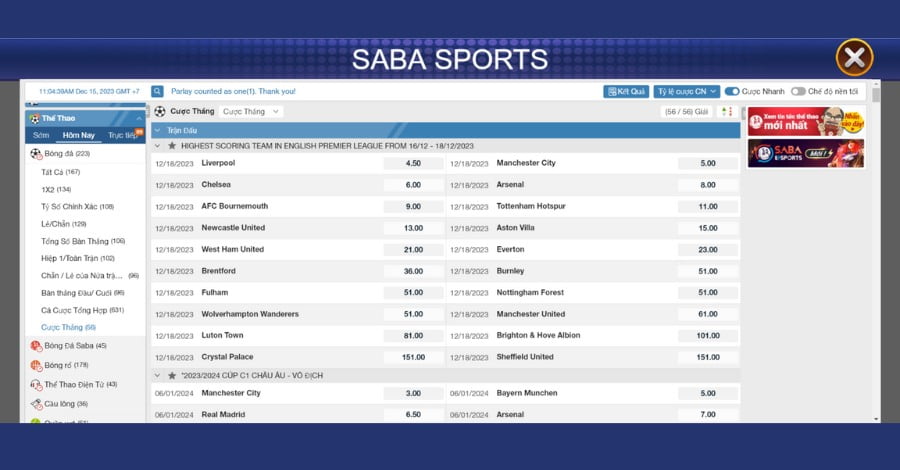
Task: Click the blue search magnifier icon
Action: tap(157, 91)
